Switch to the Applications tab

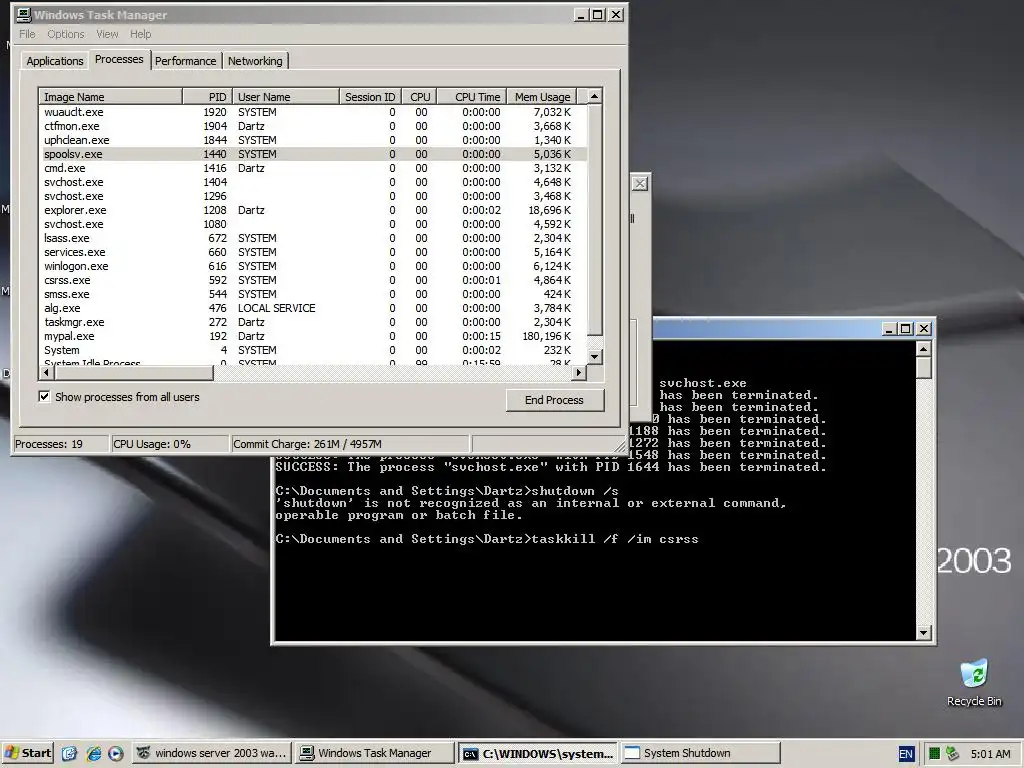click(x=55, y=61)
